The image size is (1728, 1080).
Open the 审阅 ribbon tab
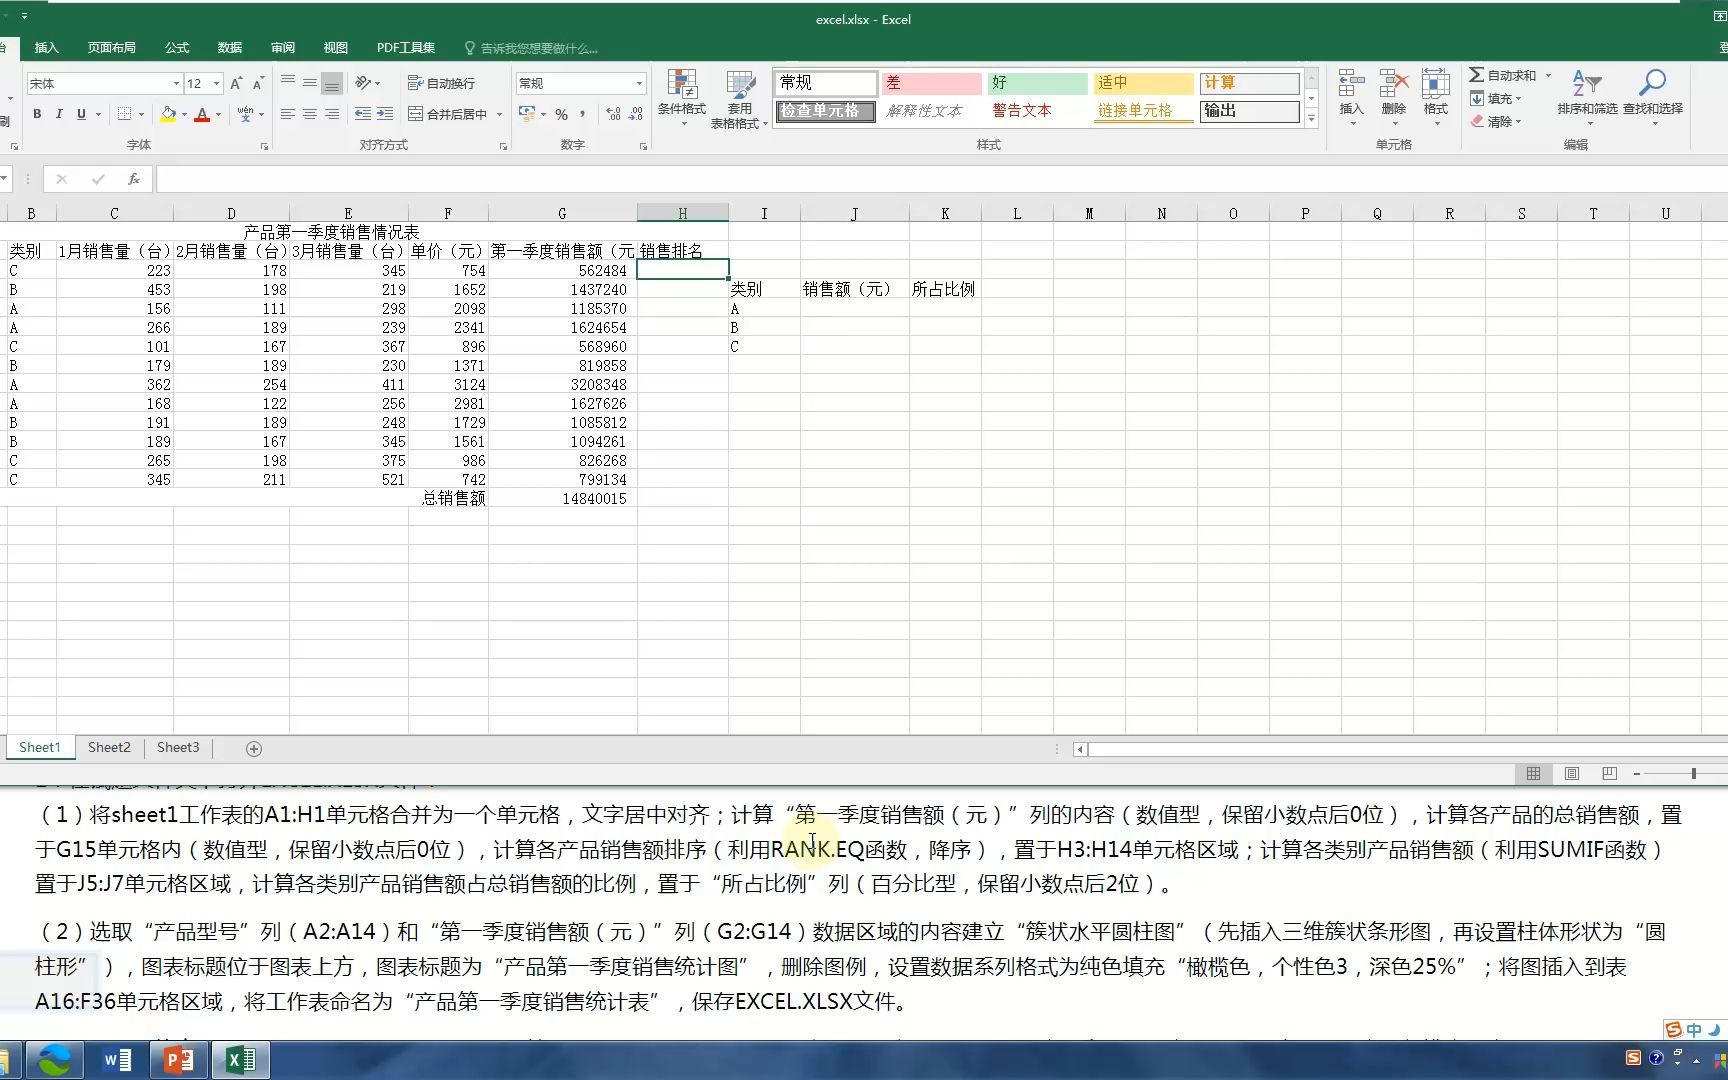[282, 47]
